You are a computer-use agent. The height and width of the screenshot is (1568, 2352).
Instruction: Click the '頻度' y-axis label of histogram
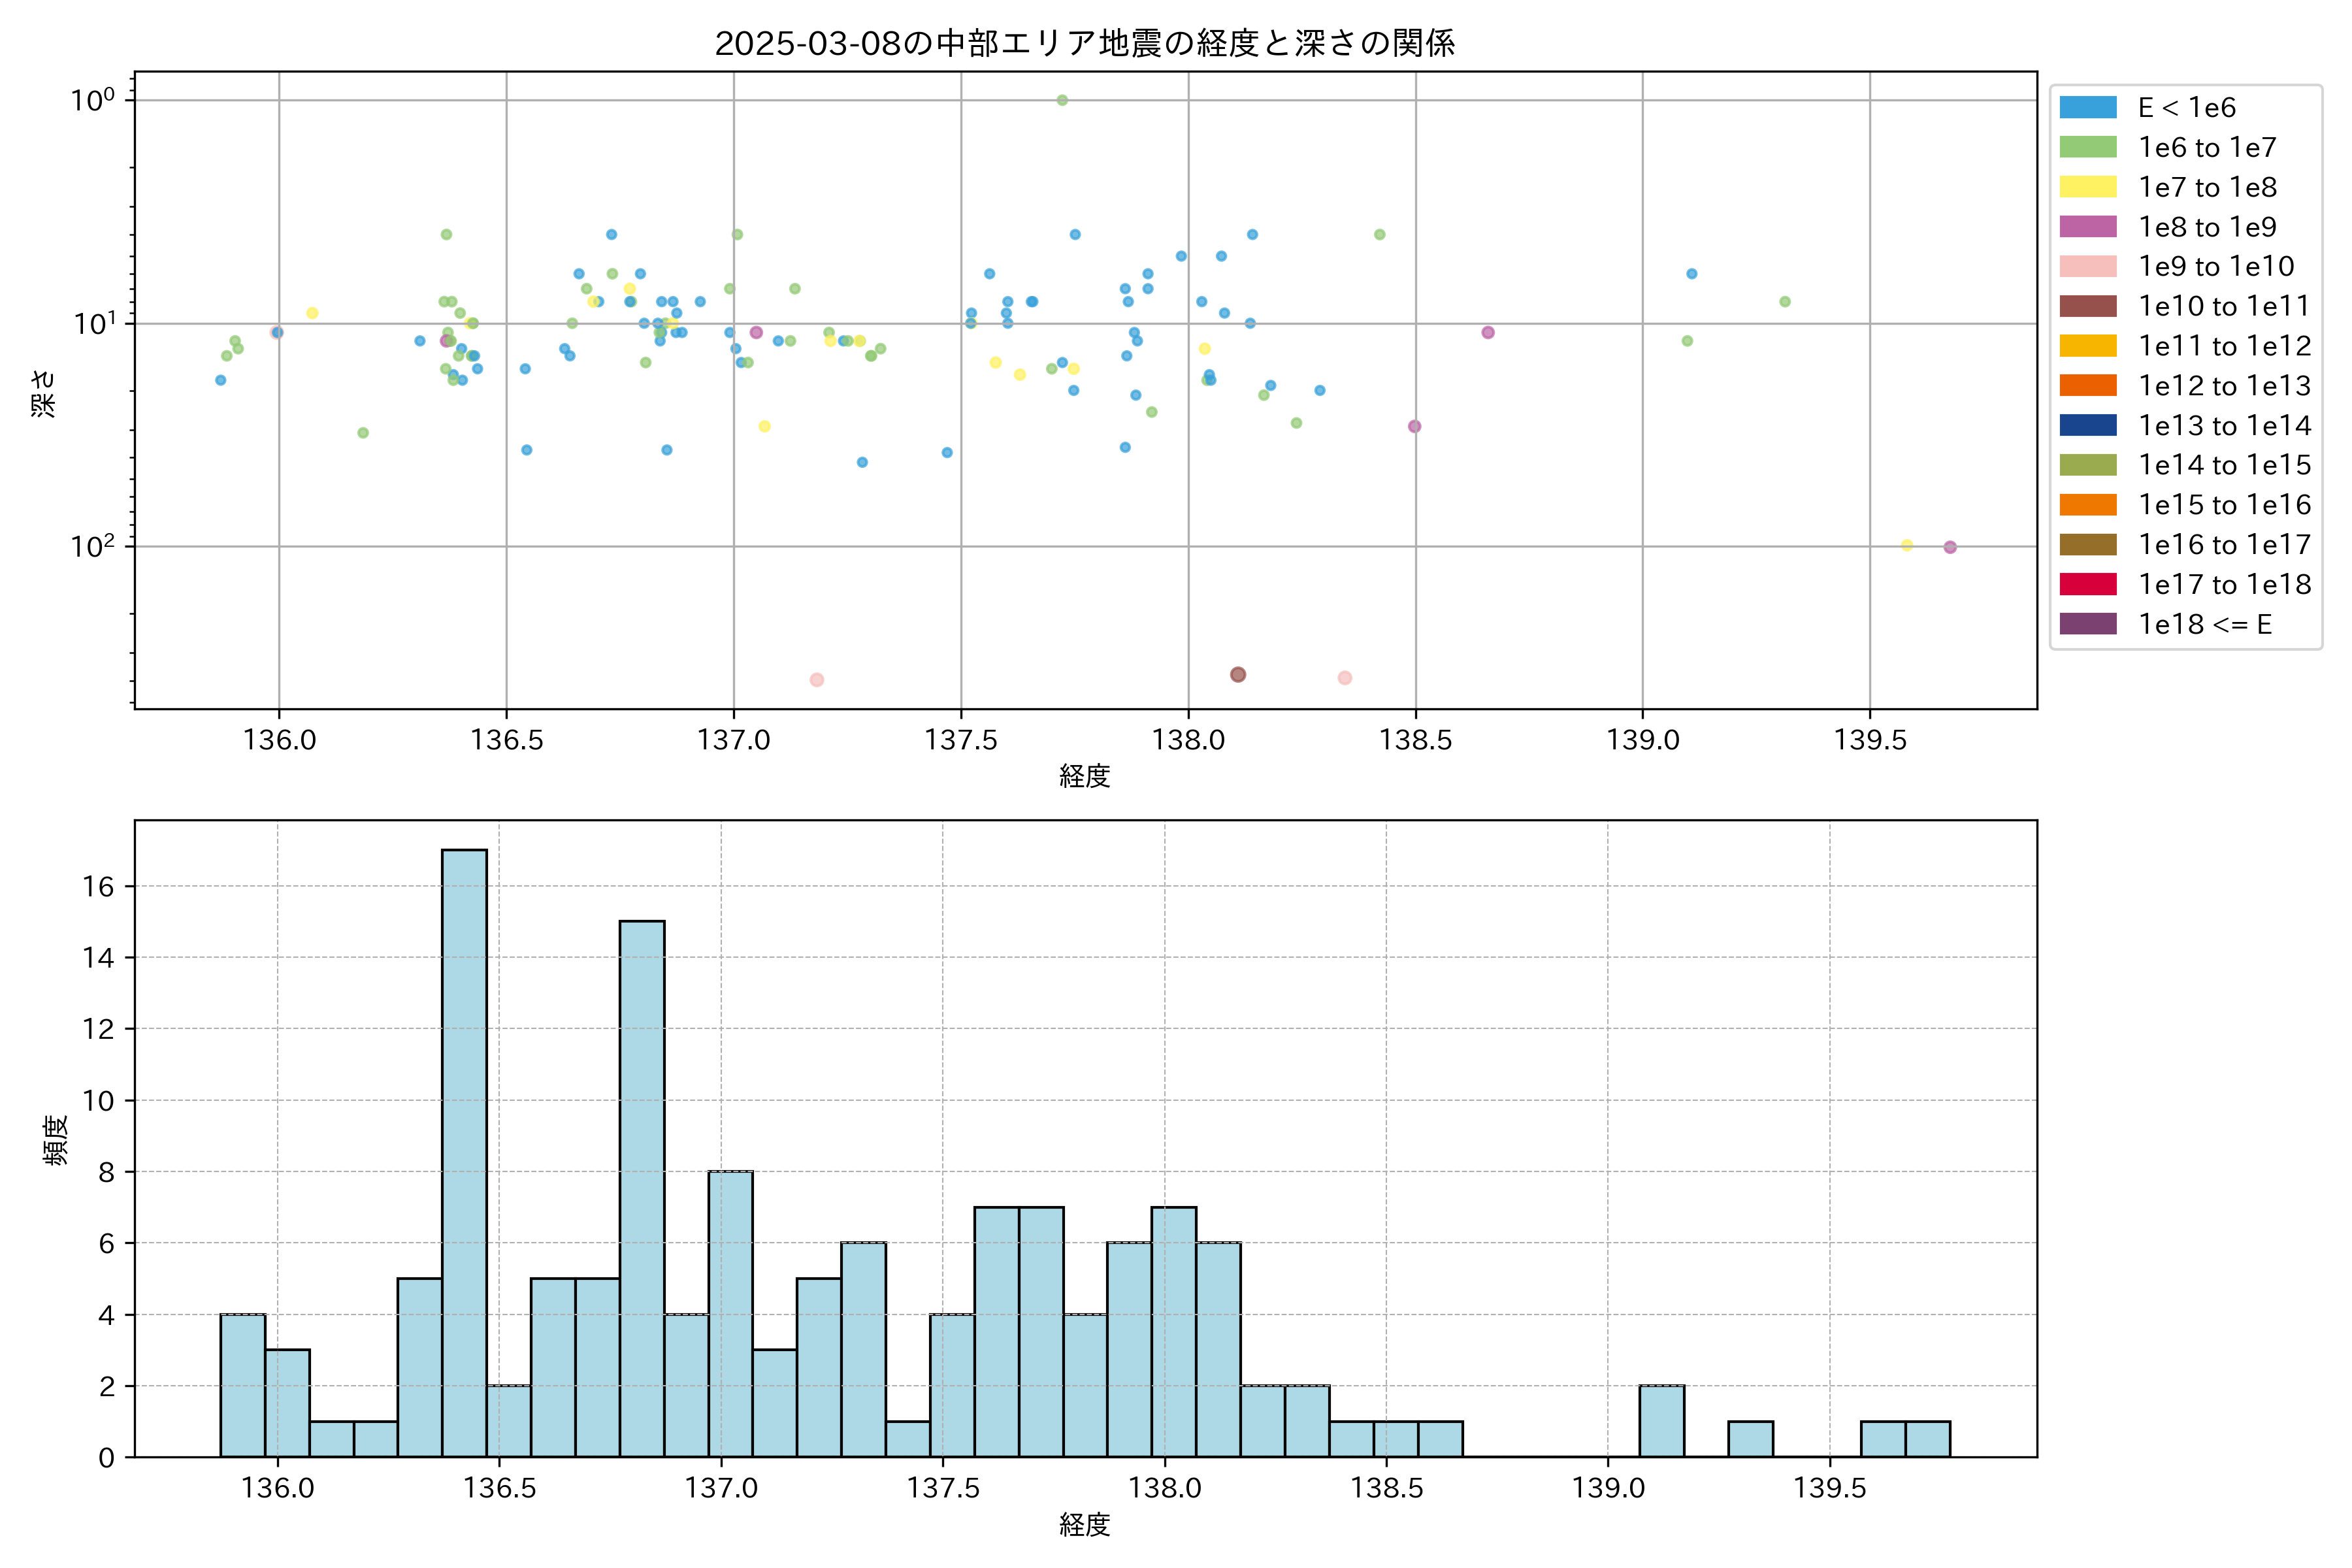tap(57, 1139)
